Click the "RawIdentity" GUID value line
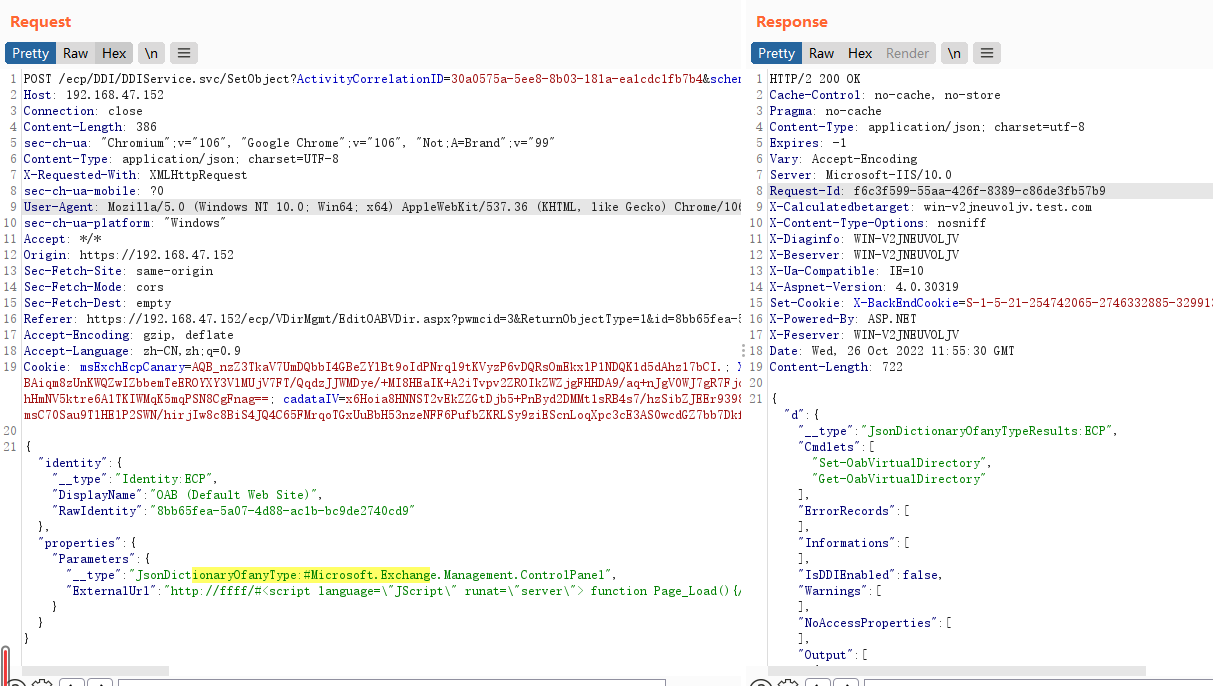Viewport: 1213px width, 686px height. coord(234,511)
